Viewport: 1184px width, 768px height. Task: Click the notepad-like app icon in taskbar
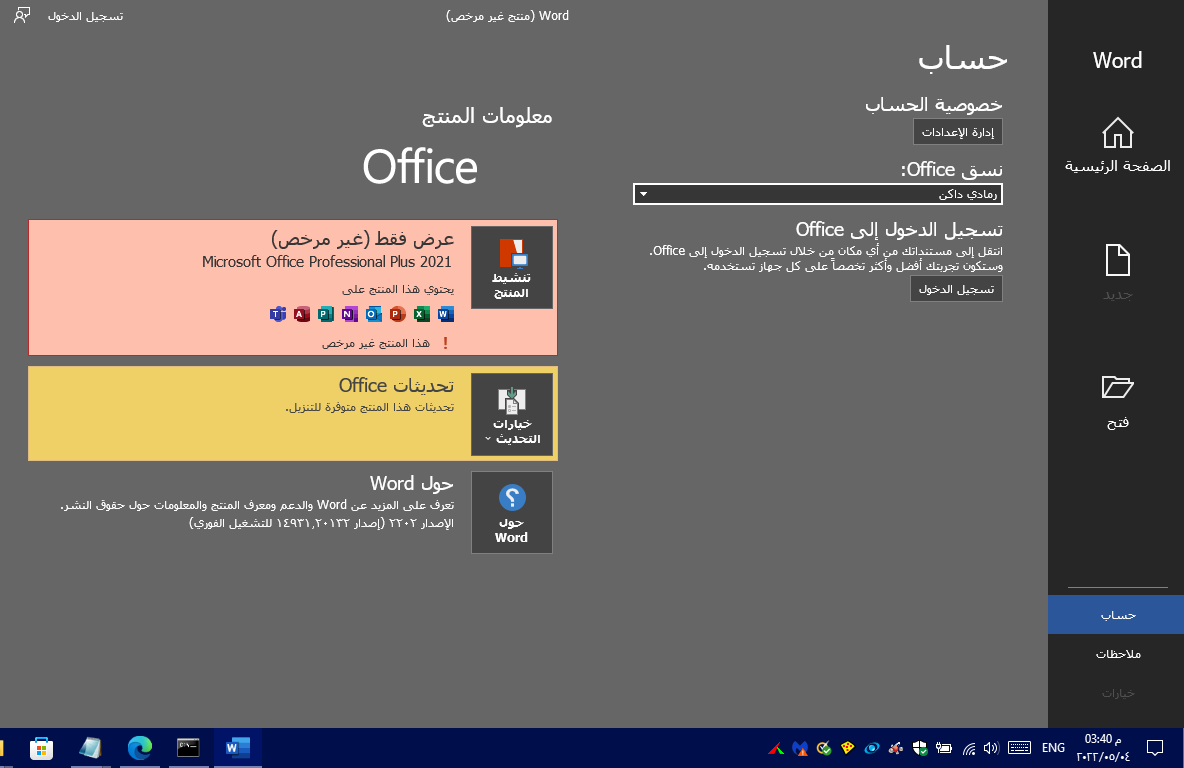click(x=91, y=748)
